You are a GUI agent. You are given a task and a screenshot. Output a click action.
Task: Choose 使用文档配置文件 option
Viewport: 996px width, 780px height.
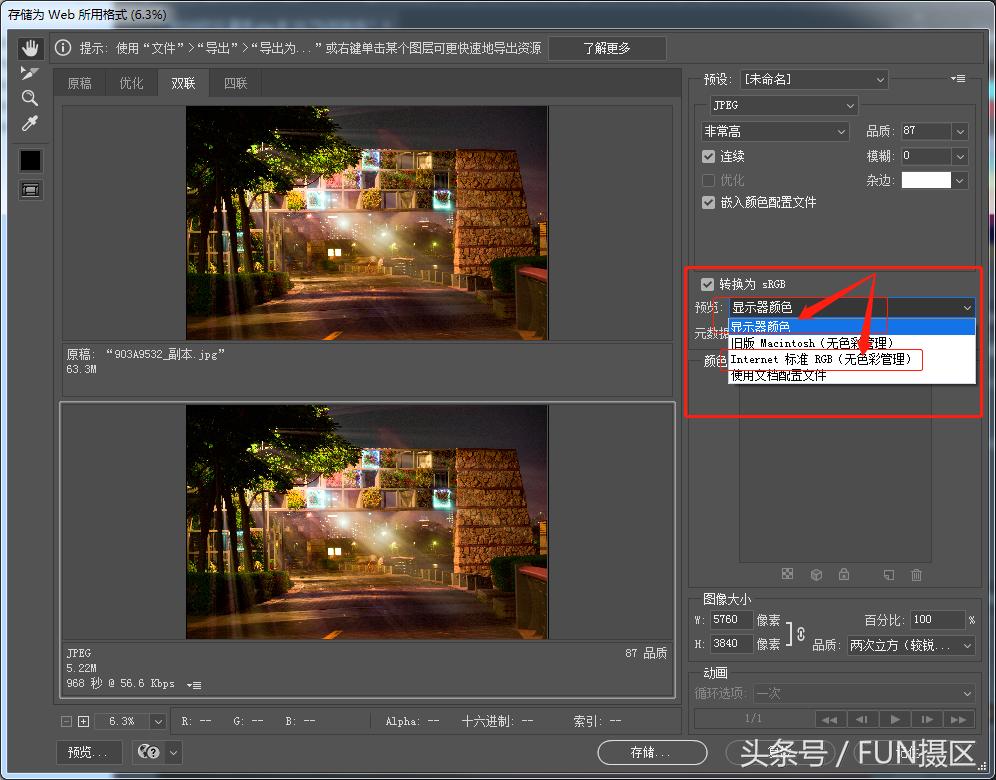pyautogui.click(x=851, y=375)
